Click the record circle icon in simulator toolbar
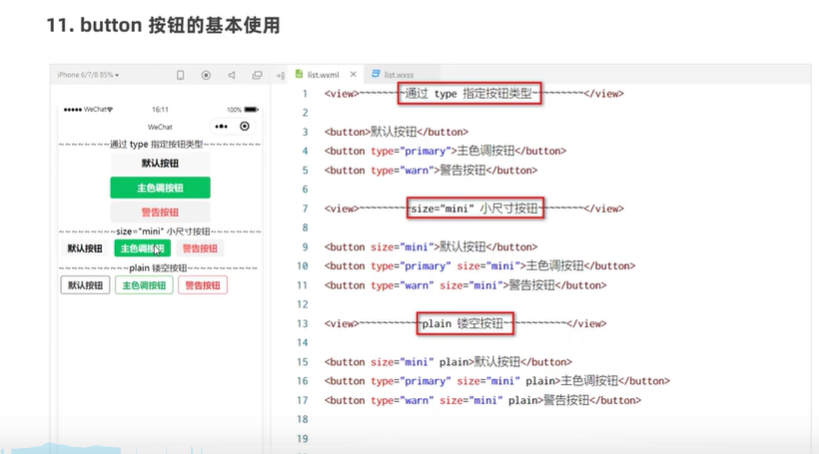The height and width of the screenshot is (454, 819). [x=206, y=75]
